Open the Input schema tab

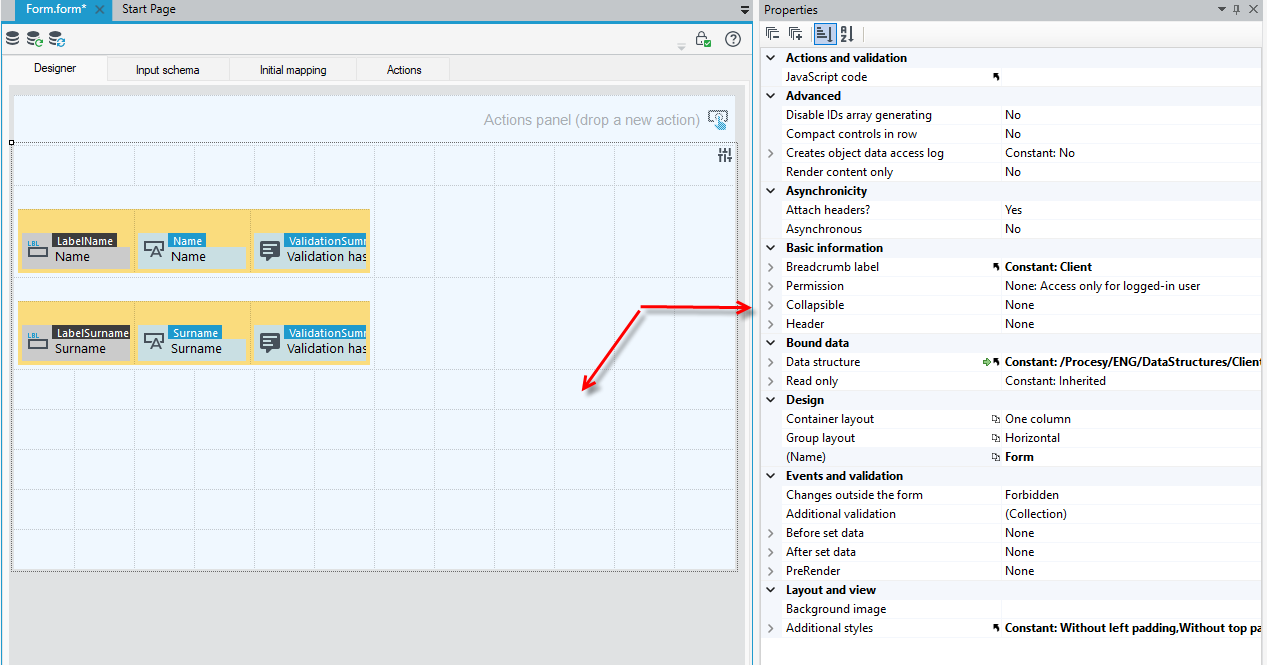(x=168, y=70)
